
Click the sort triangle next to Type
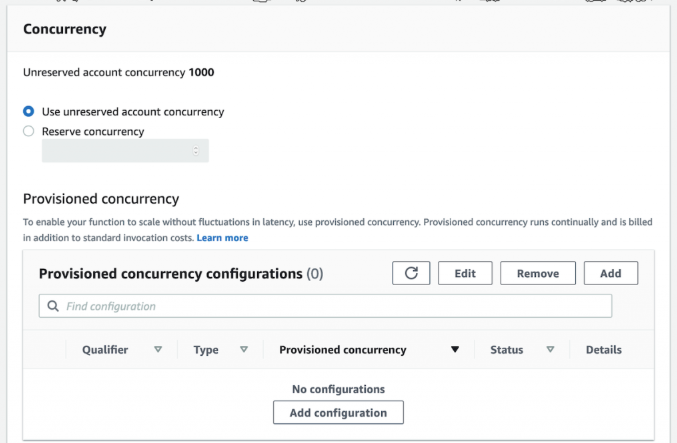[244, 350]
